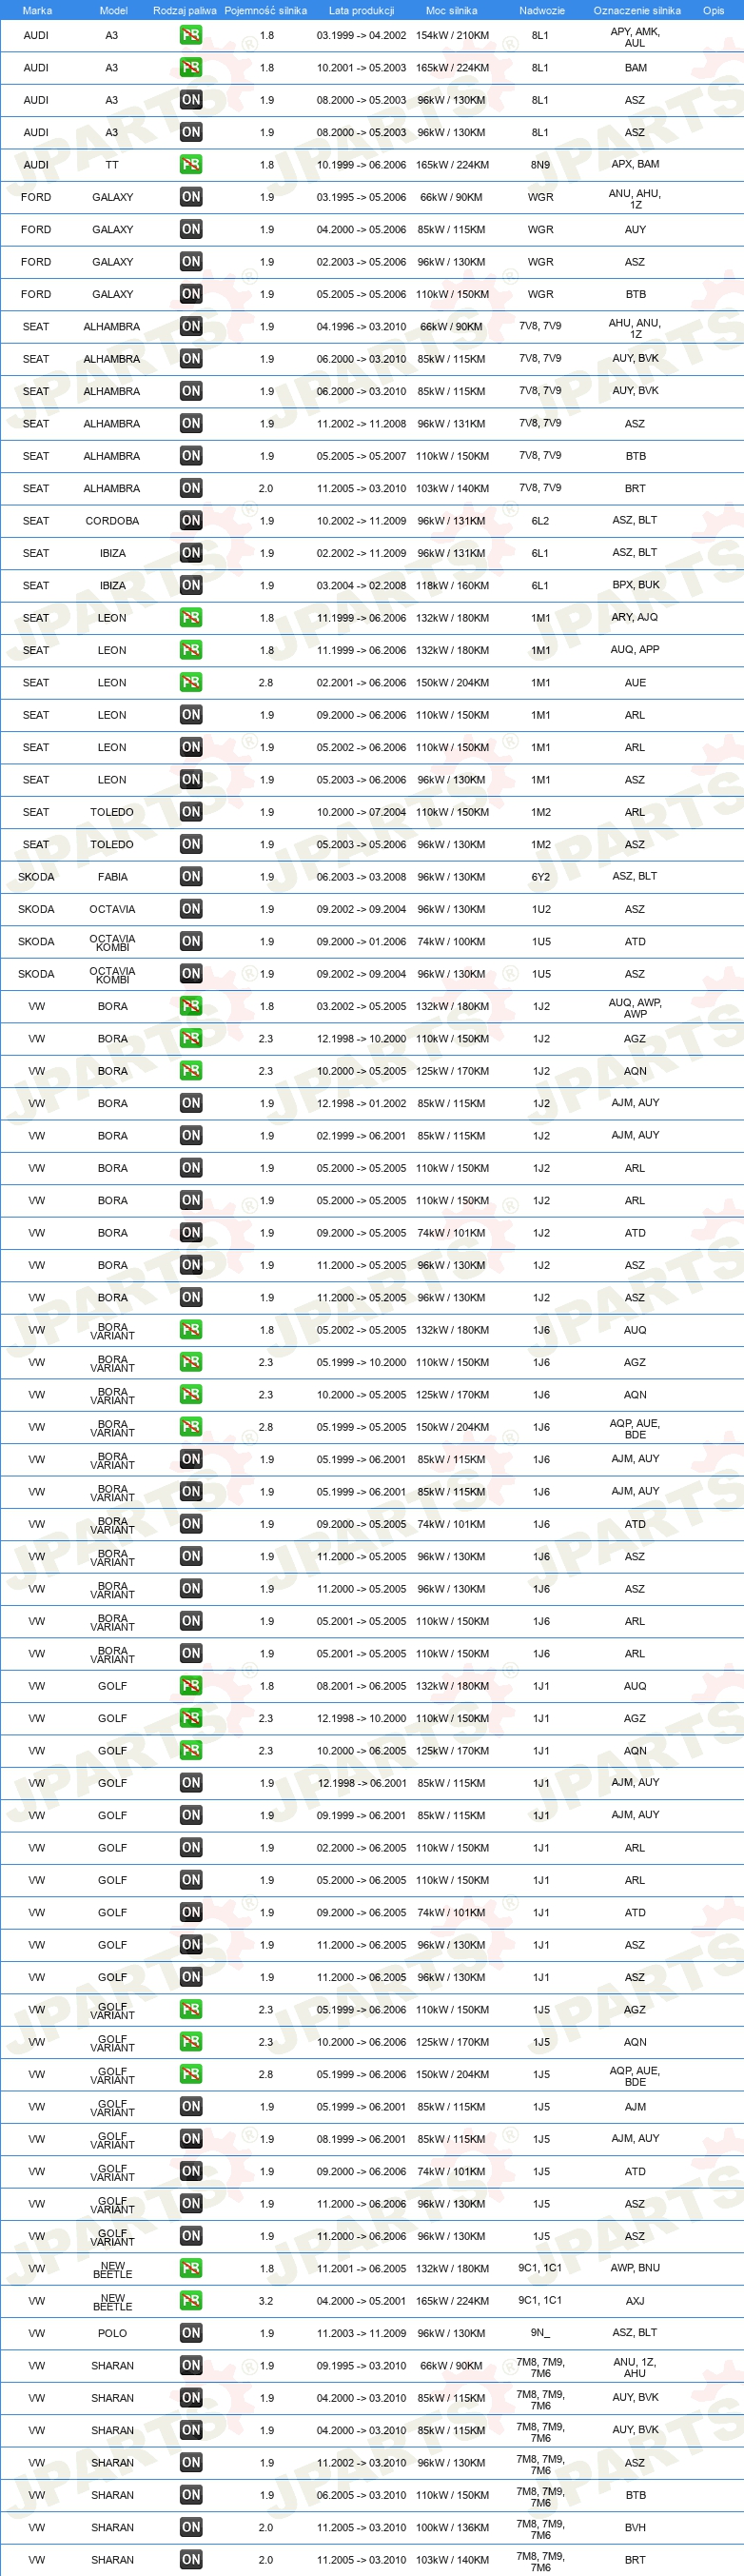Viewport: 744px width, 2576px height.
Task: Click the AXJ engine code
Action: click(635, 2301)
